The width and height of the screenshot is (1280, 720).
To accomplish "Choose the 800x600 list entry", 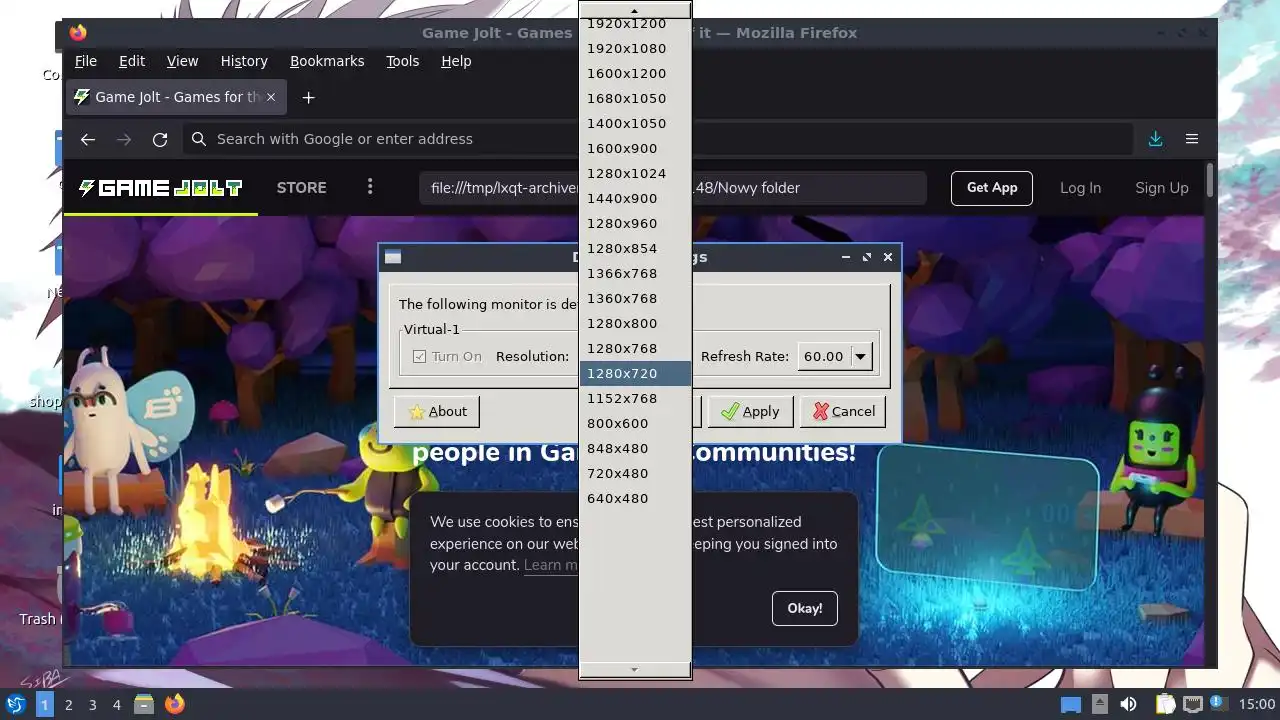I will (x=635, y=423).
